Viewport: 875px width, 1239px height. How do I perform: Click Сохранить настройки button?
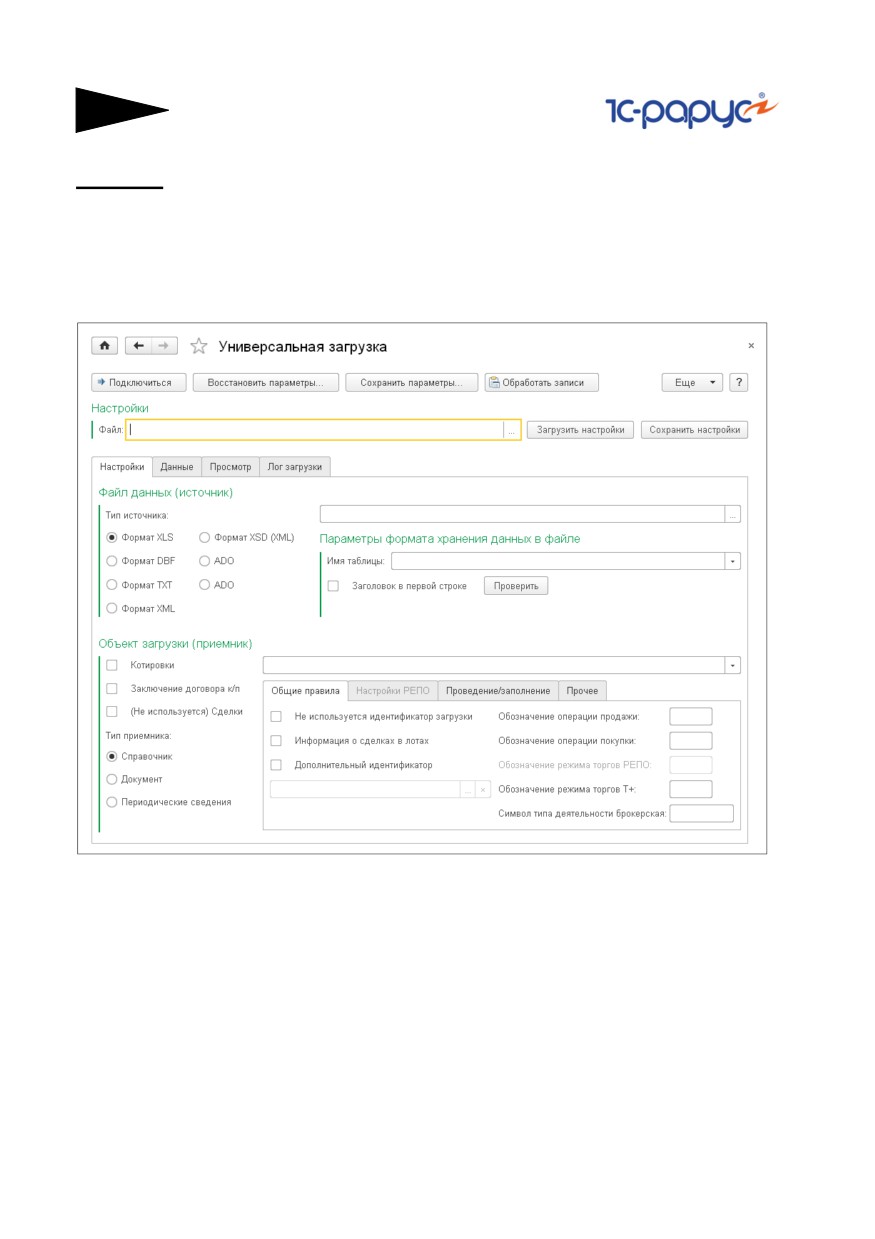[695, 430]
